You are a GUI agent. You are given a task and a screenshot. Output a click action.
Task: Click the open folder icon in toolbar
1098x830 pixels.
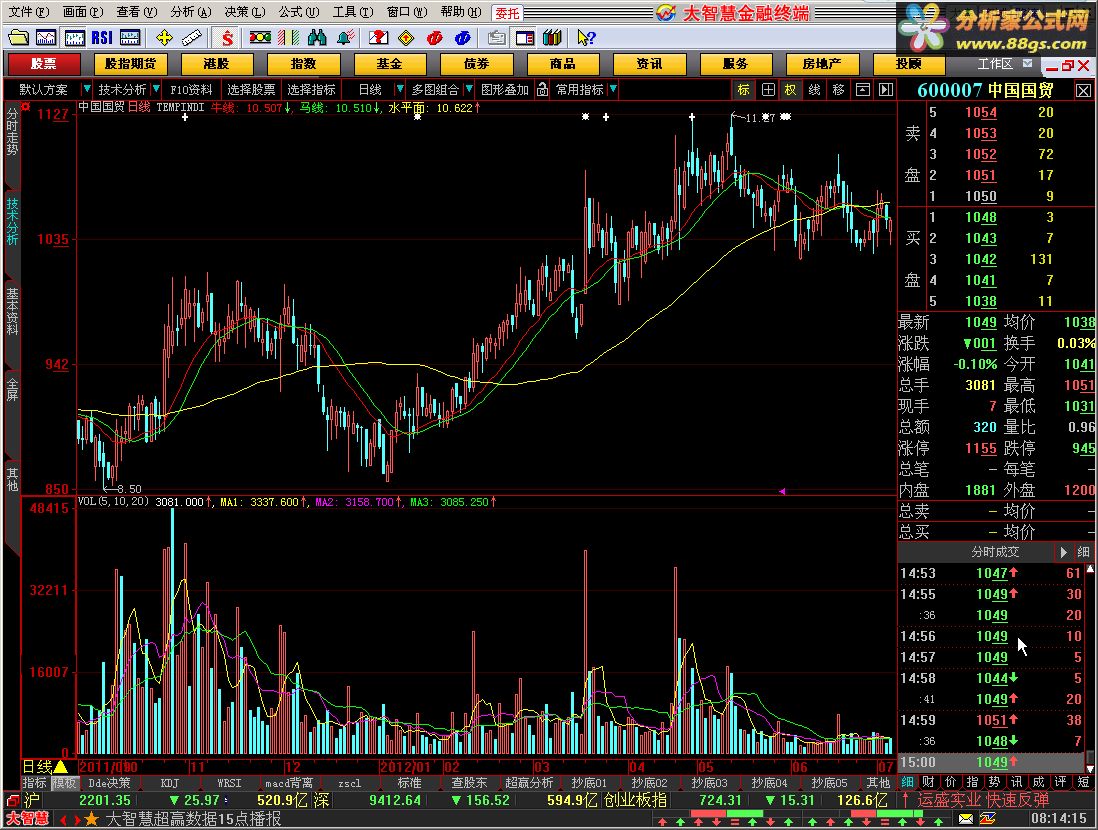click(x=18, y=38)
